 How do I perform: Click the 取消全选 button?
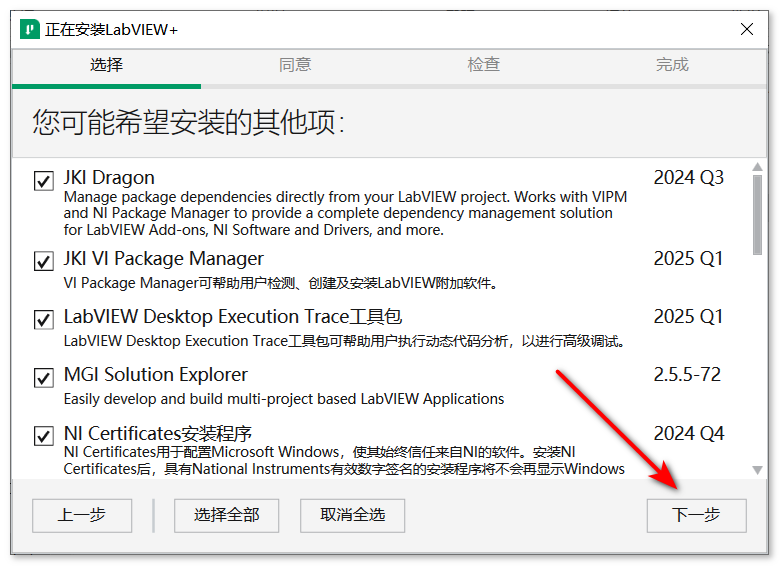352,516
